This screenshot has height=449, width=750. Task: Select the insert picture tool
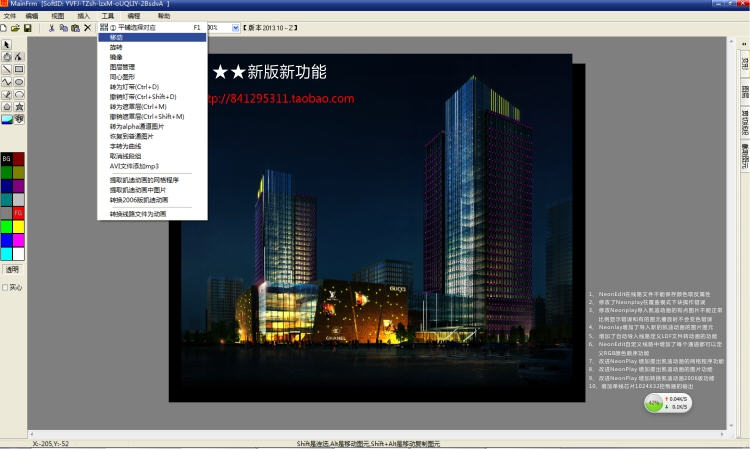click(7, 119)
